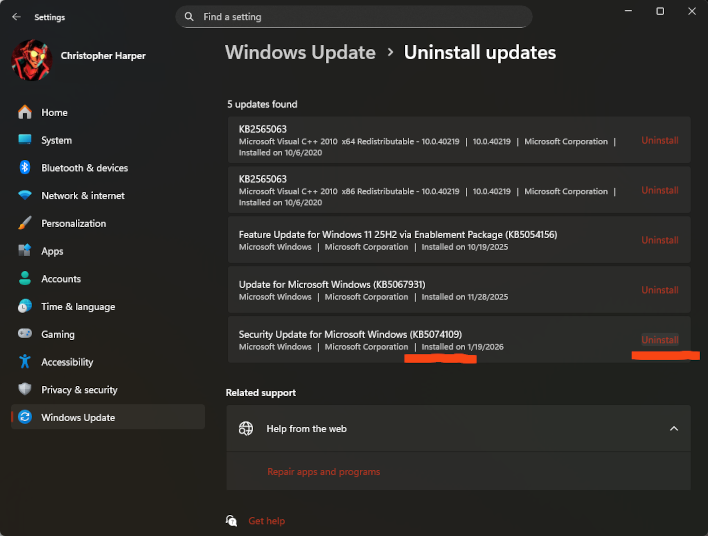
Task: Click the globe icon beside Help from the web
Action: tap(246, 429)
